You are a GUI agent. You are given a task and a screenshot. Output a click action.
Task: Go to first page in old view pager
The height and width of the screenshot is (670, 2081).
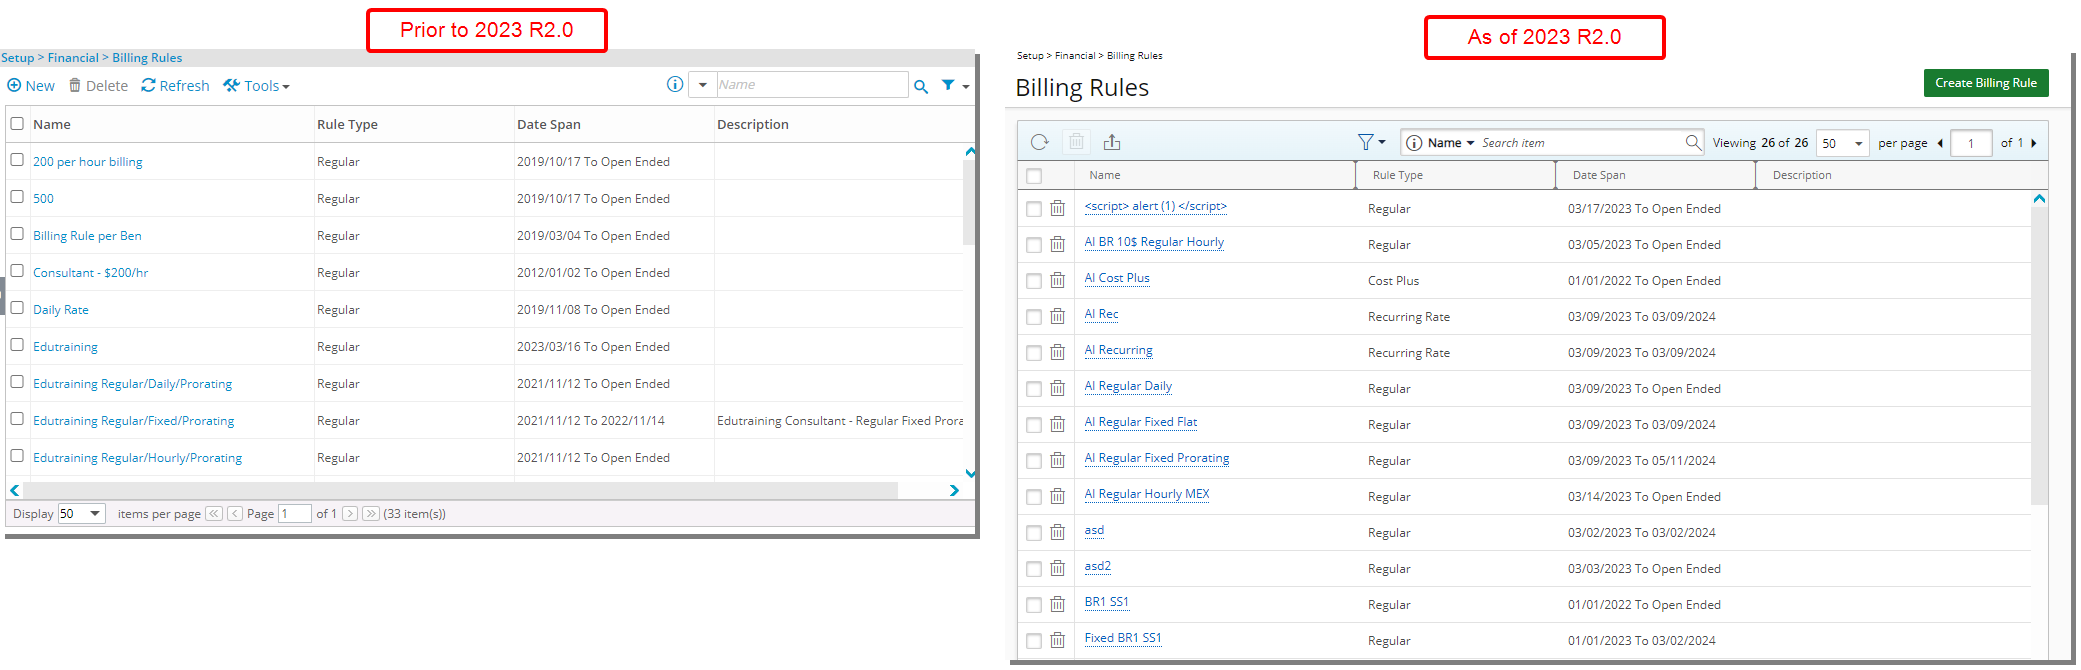(x=214, y=514)
